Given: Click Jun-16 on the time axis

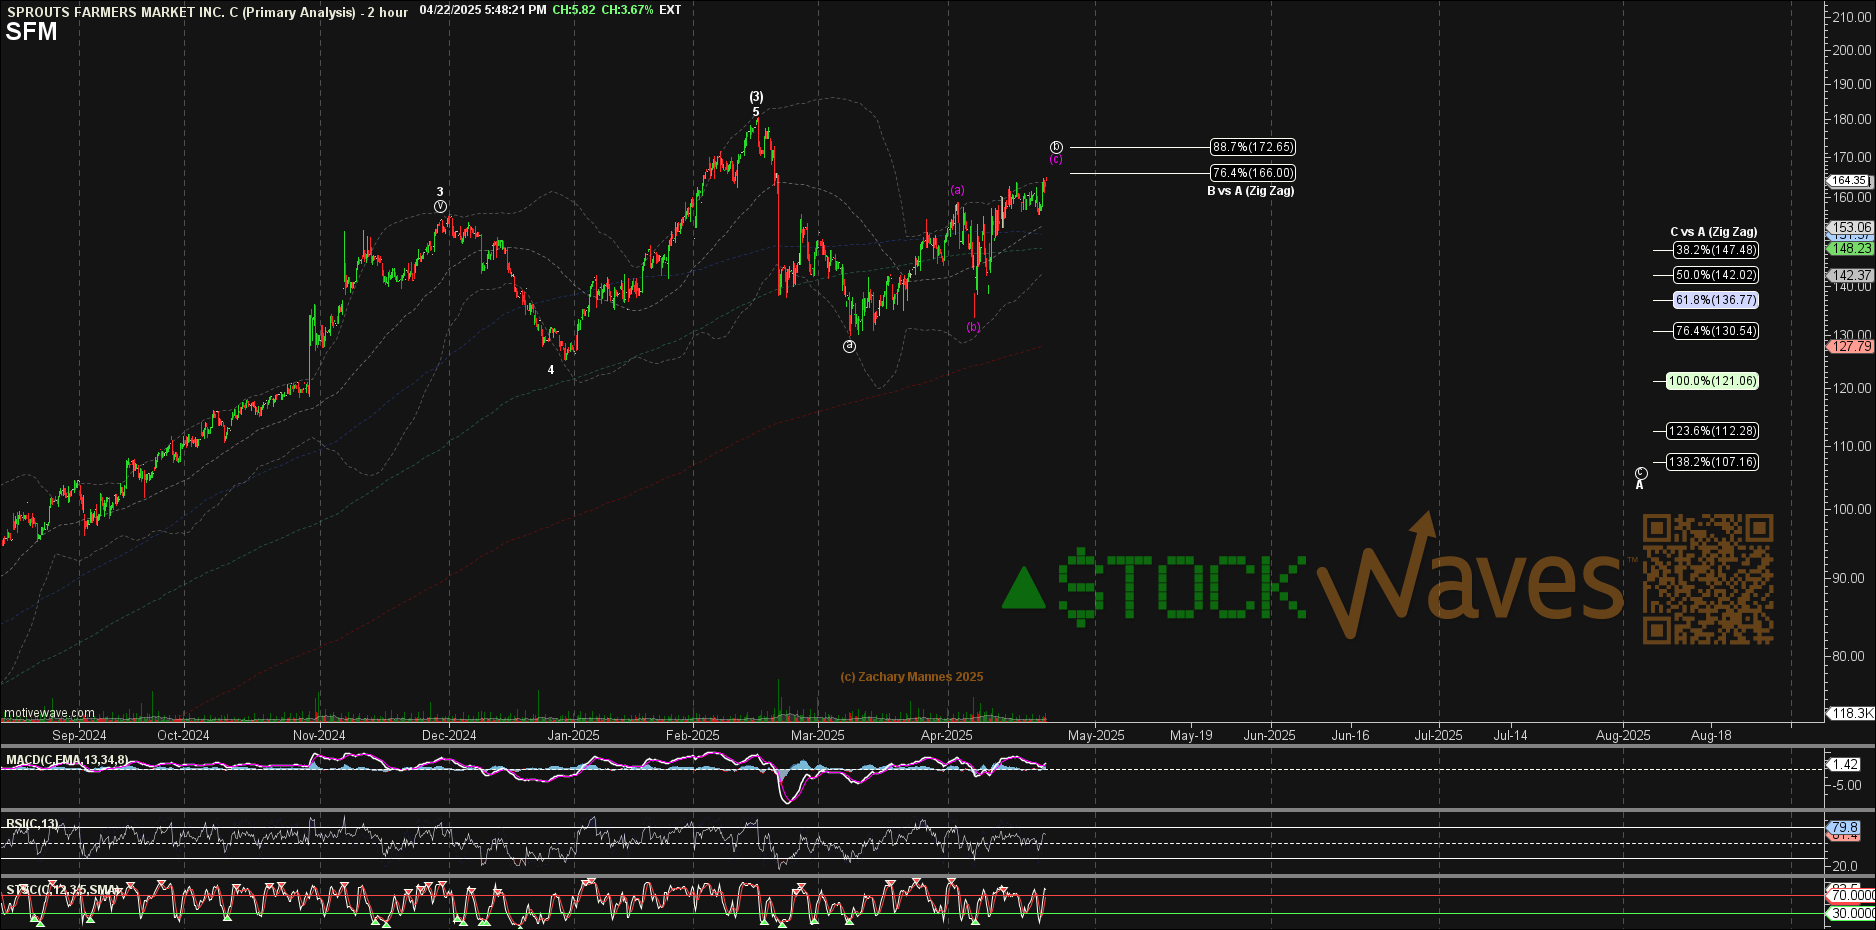Looking at the screenshot, I should point(1350,735).
